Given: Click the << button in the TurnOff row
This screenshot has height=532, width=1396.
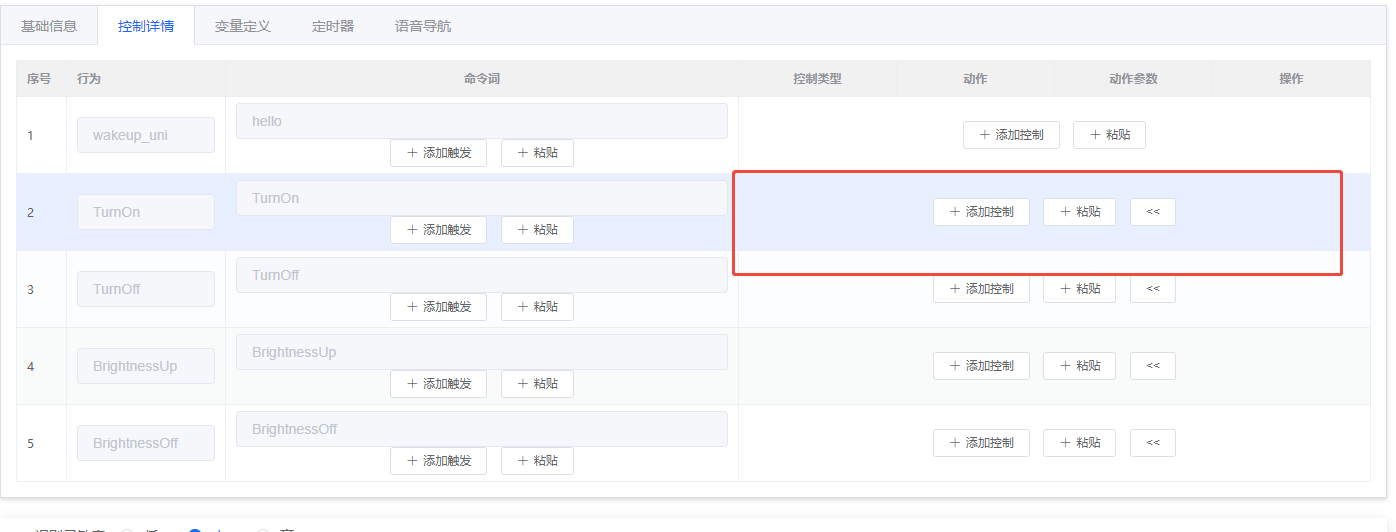Looking at the screenshot, I should (x=1152, y=289).
